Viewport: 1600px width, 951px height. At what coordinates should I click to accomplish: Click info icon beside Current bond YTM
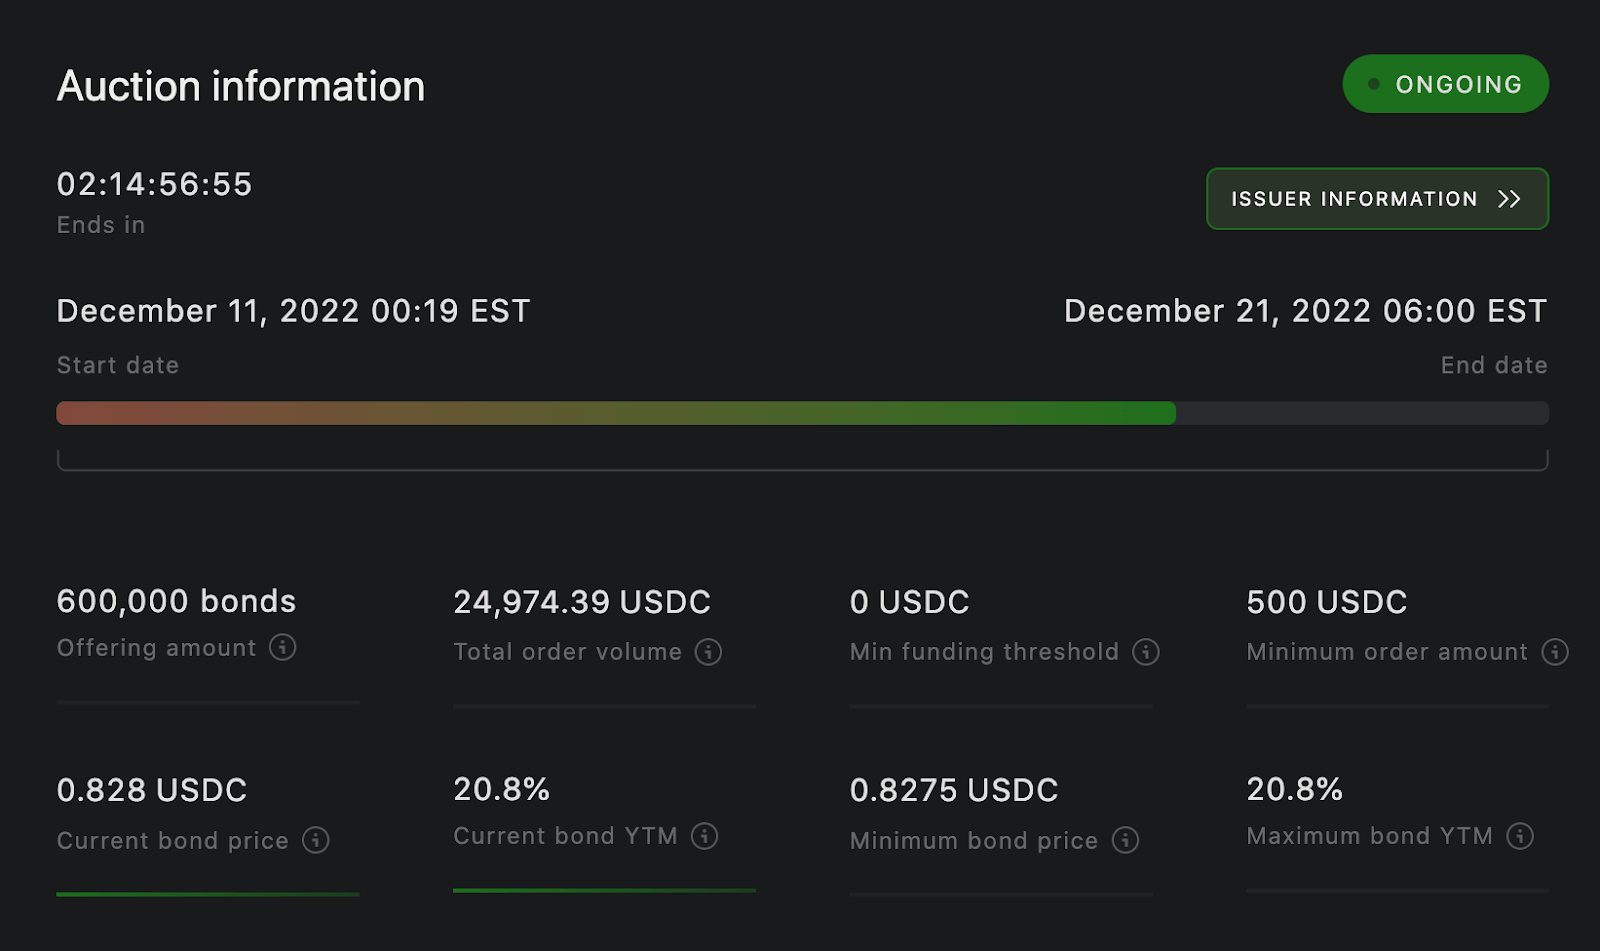[705, 836]
